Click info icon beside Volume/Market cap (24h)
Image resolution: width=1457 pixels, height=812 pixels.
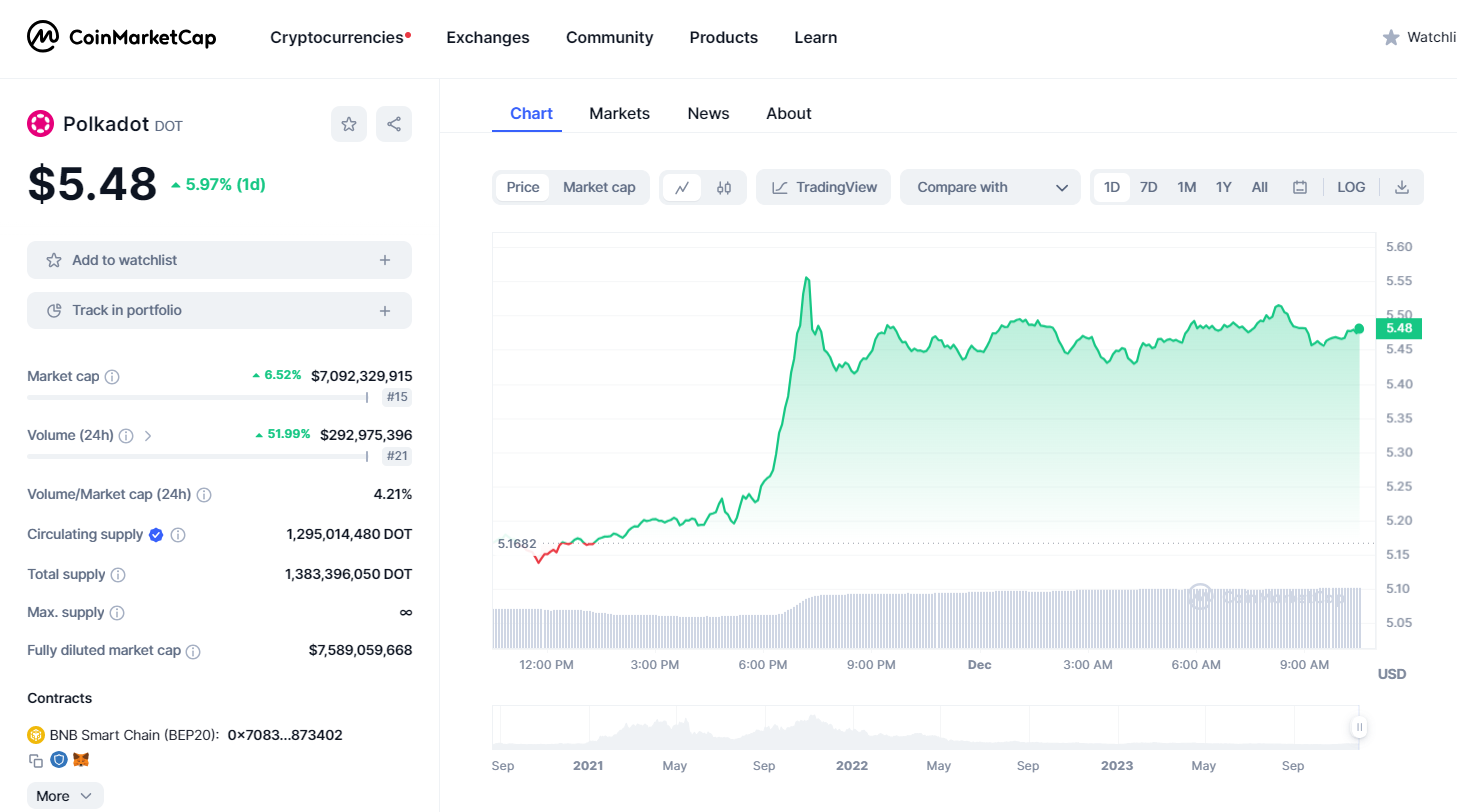click(x=204, y=495)
